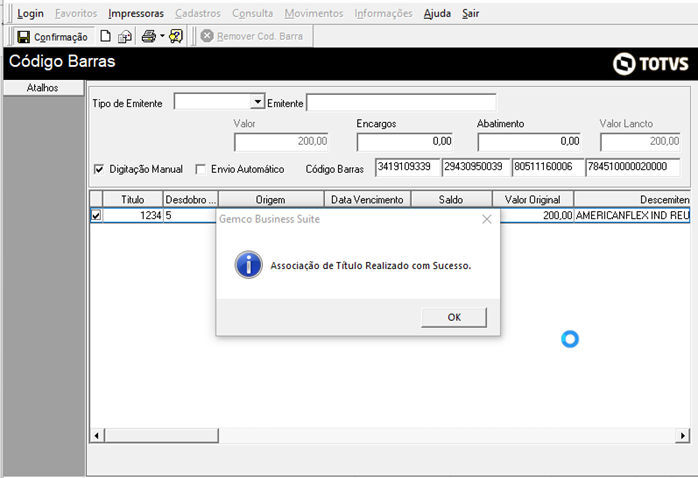This screenshot has height=478, width=698.
Task: Click the printer icon
Action: point(149,36)
